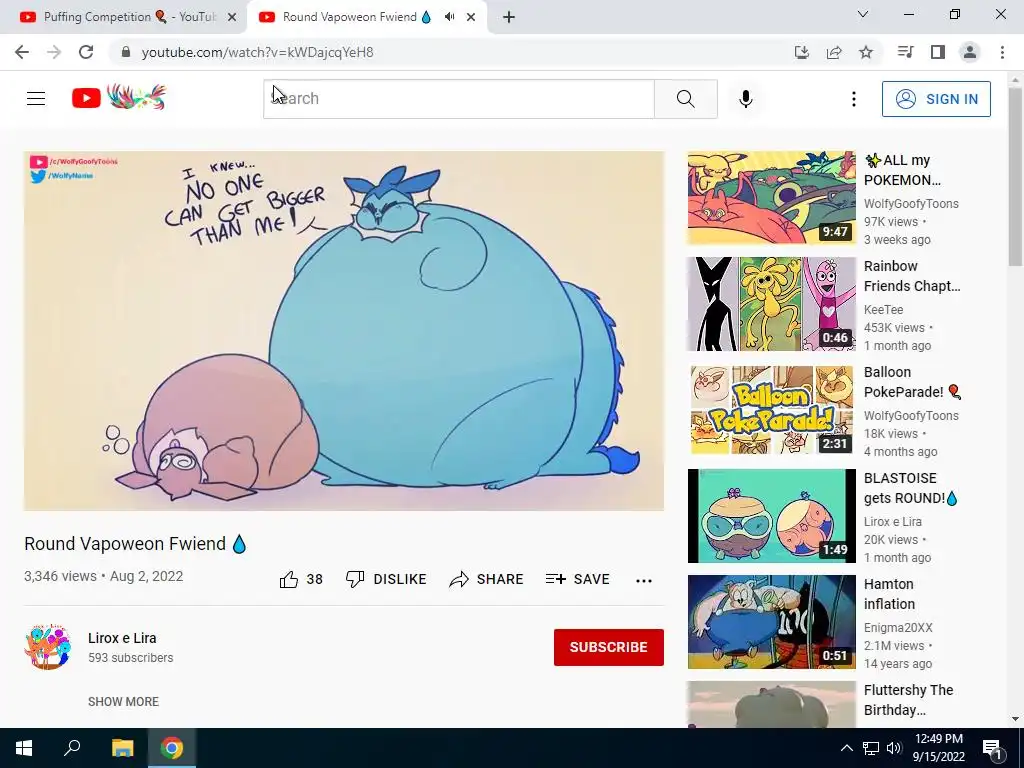Click Chrome icon in taskbar
Image resolution: width=1024 pixels, height=768 pixels.
(172, 748)
